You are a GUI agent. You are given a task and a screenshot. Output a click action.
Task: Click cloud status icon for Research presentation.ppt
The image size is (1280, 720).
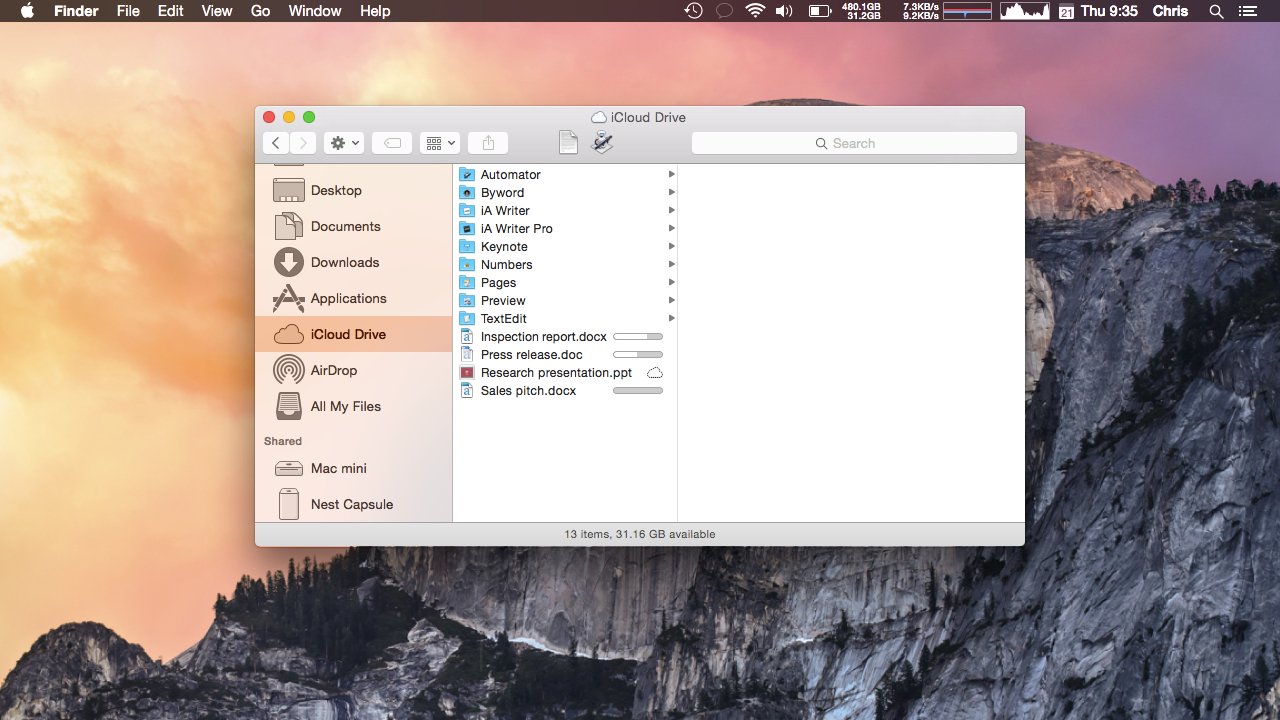(655, 372)
